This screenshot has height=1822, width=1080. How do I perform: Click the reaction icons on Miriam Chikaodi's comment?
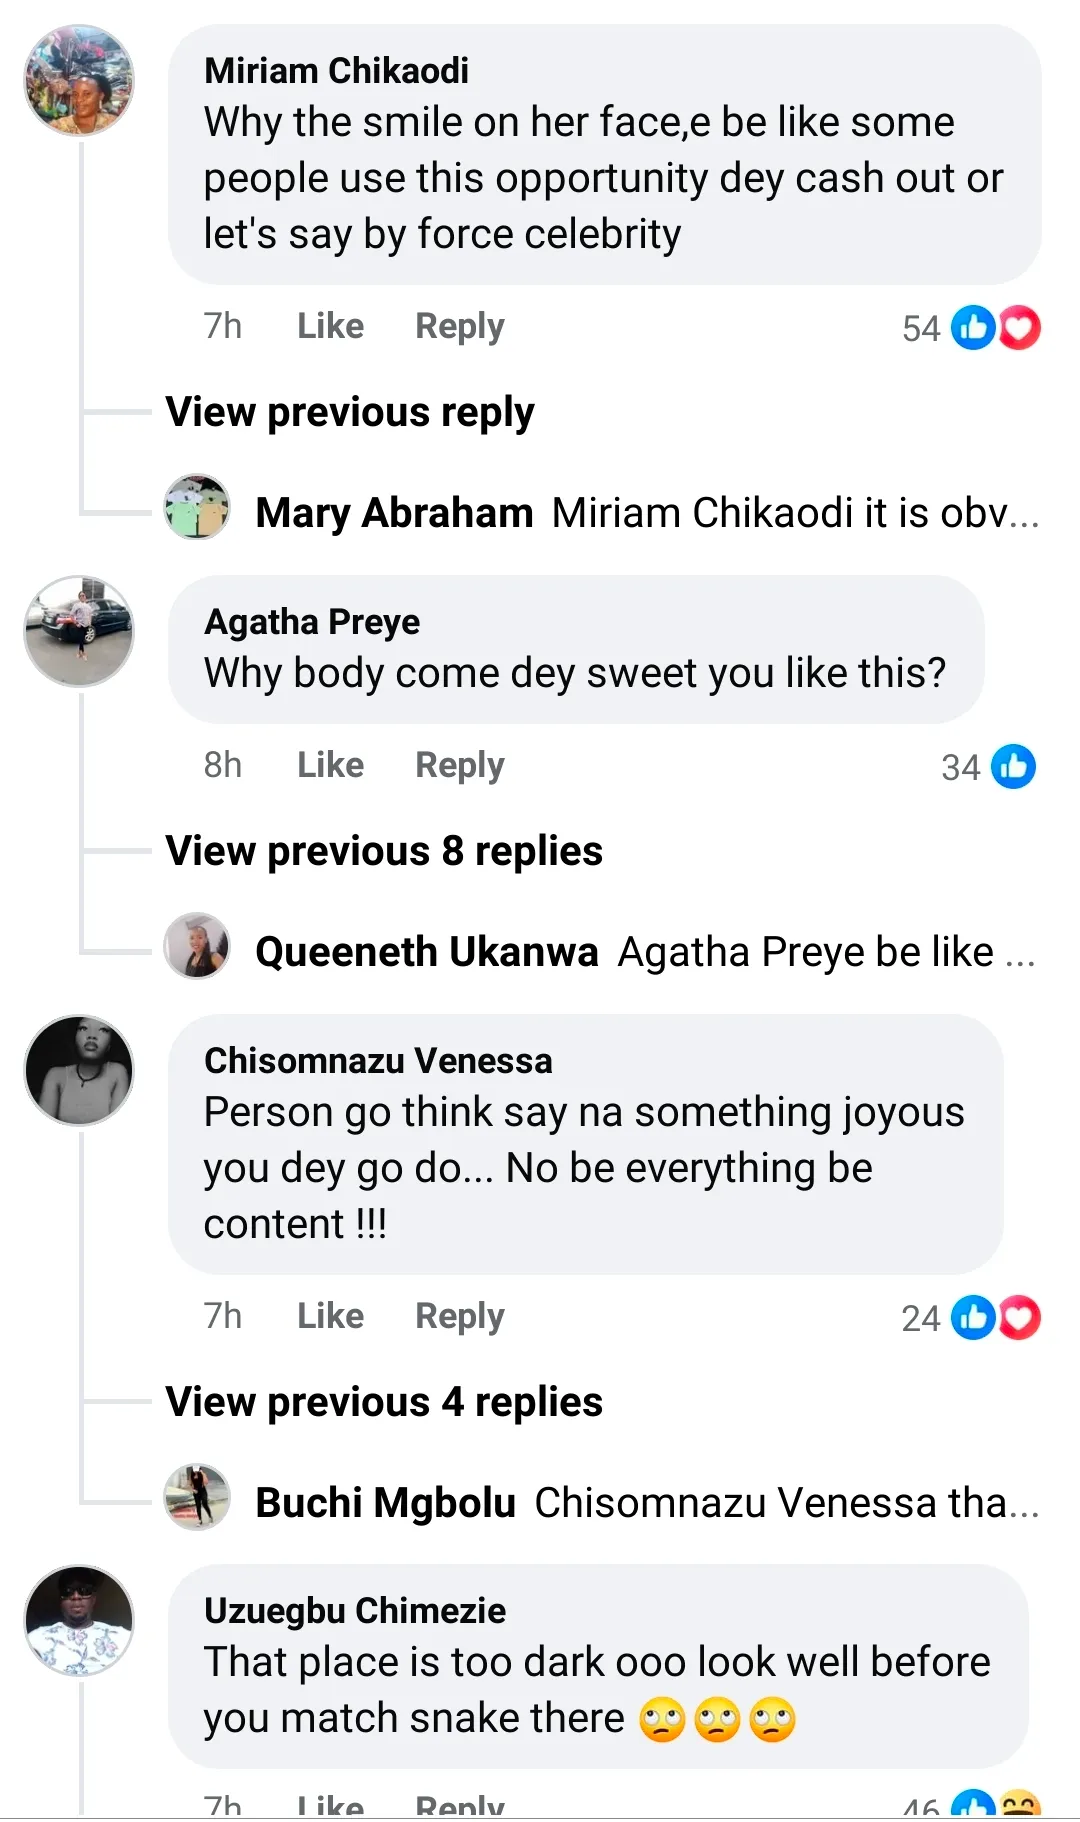coord(995,328)
